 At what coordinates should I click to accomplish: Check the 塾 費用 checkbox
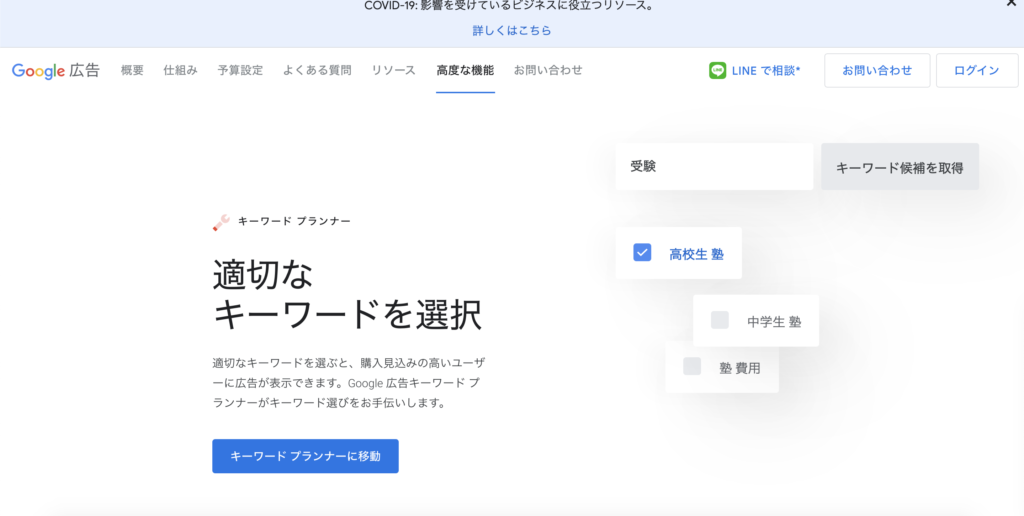point(692,366)
